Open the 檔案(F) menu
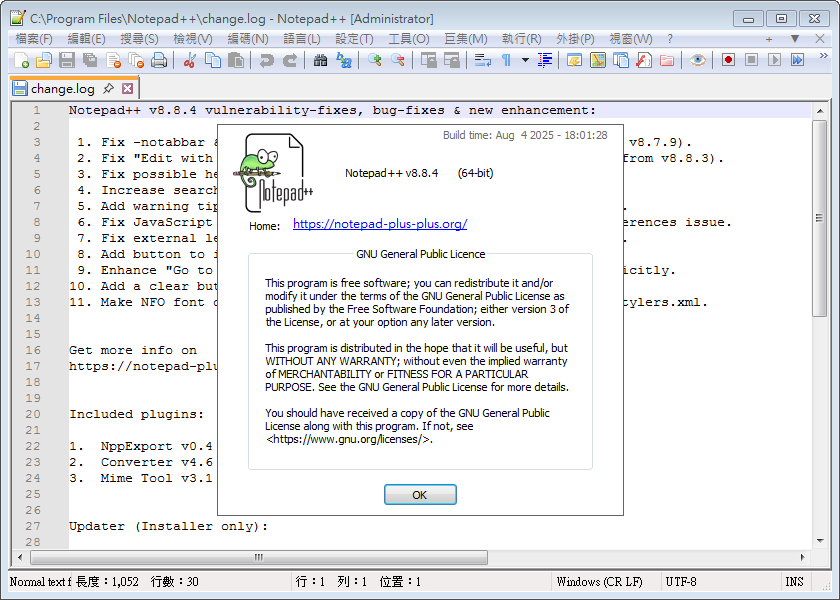This screenshot has width=840, height=600. [34, 39]
